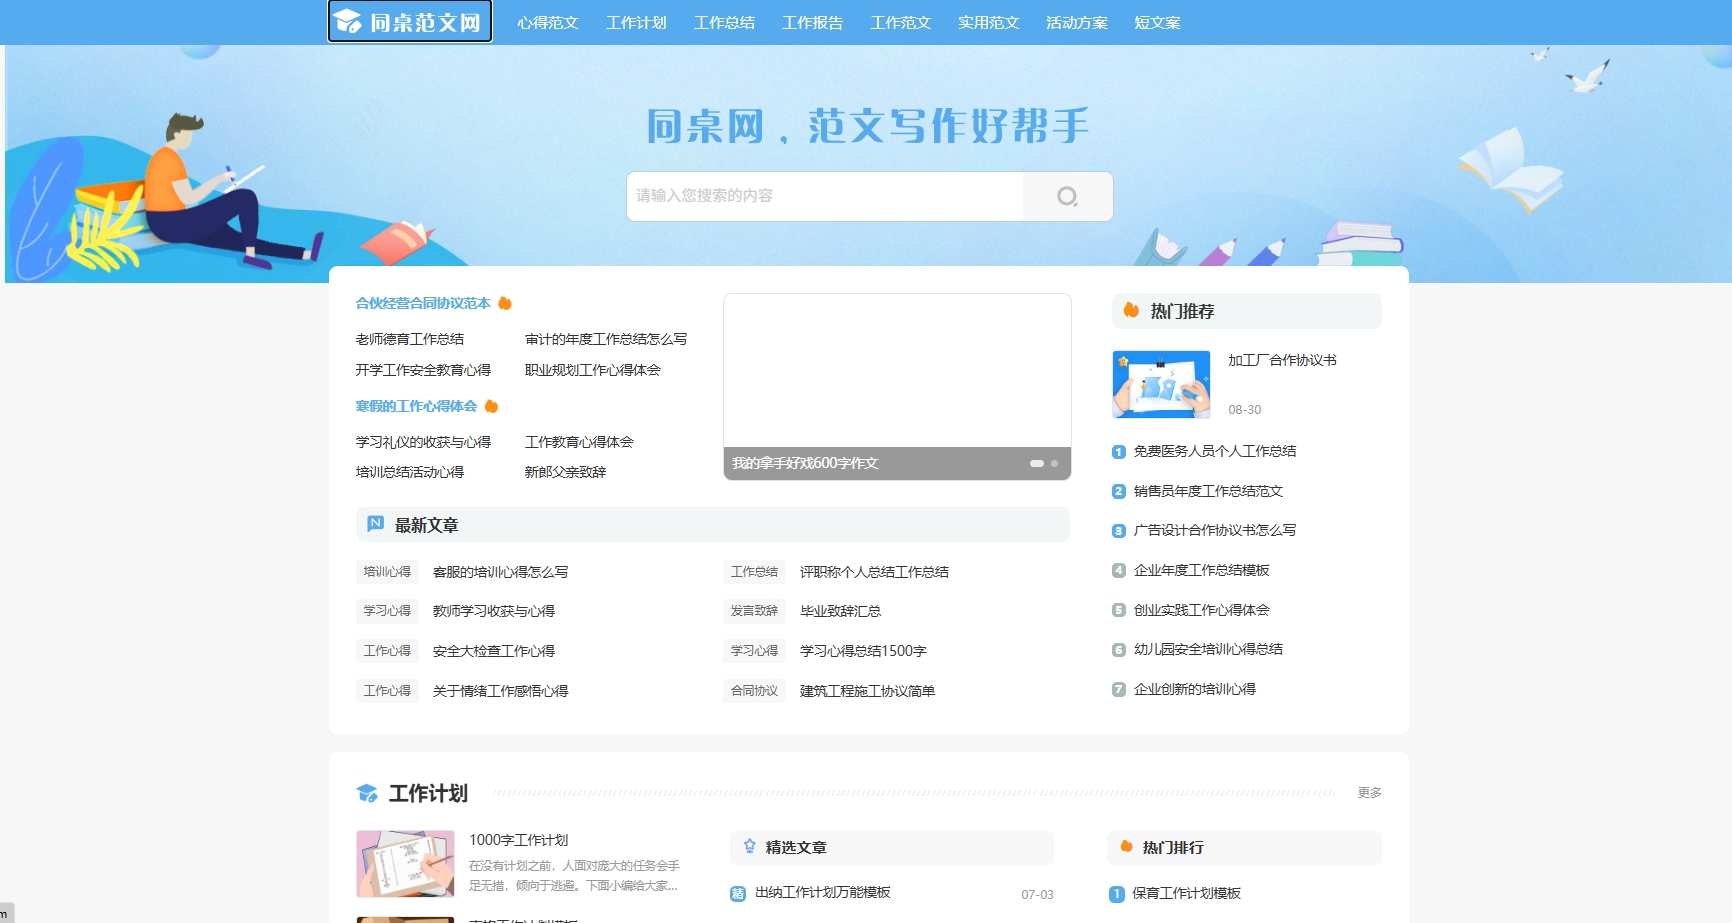The image size is (1732, 923).
Task: Select the 合同协议 category tag
Action: [x=754, y=690]
